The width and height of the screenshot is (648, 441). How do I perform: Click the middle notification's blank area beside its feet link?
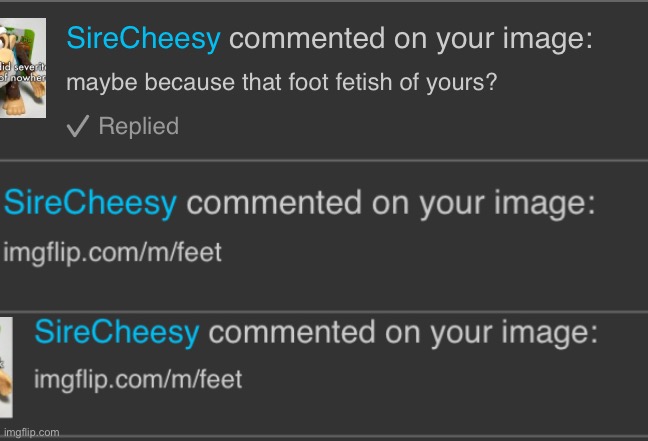[430, 252]
